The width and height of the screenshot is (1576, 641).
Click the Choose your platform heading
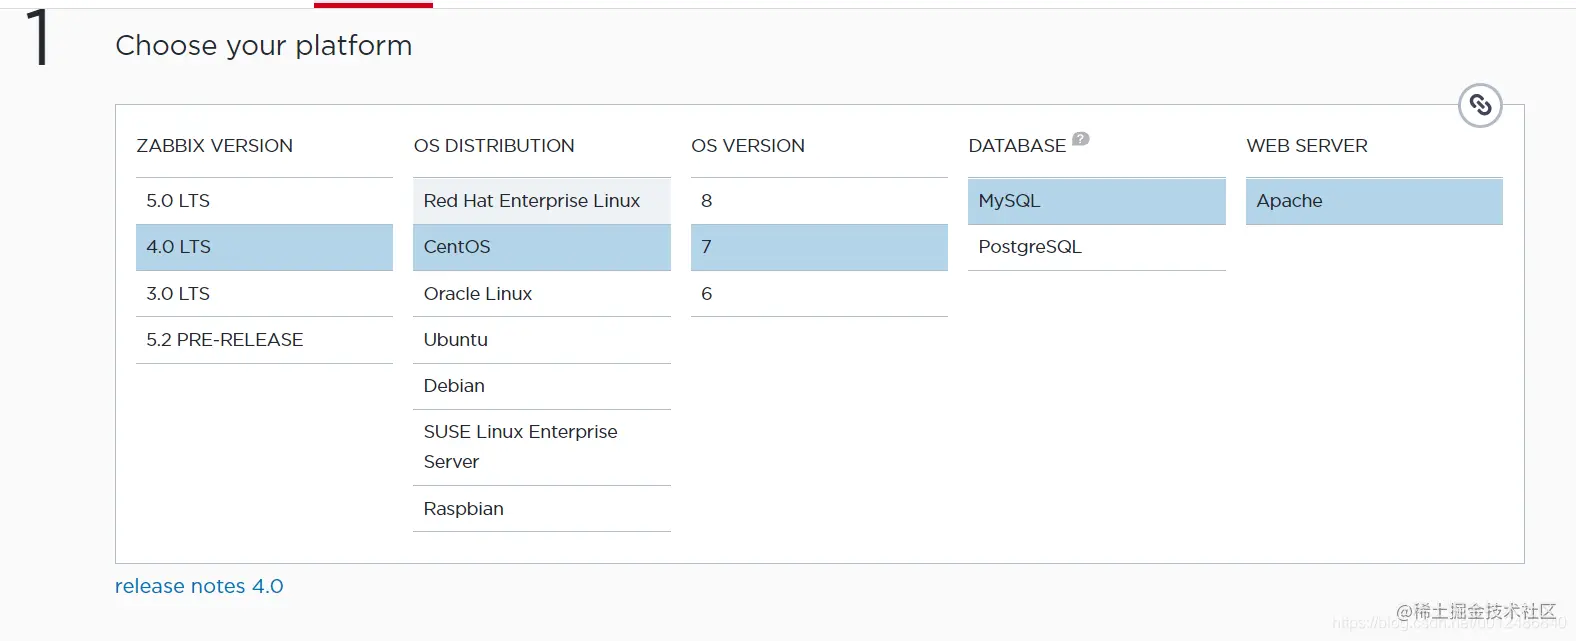264,46
